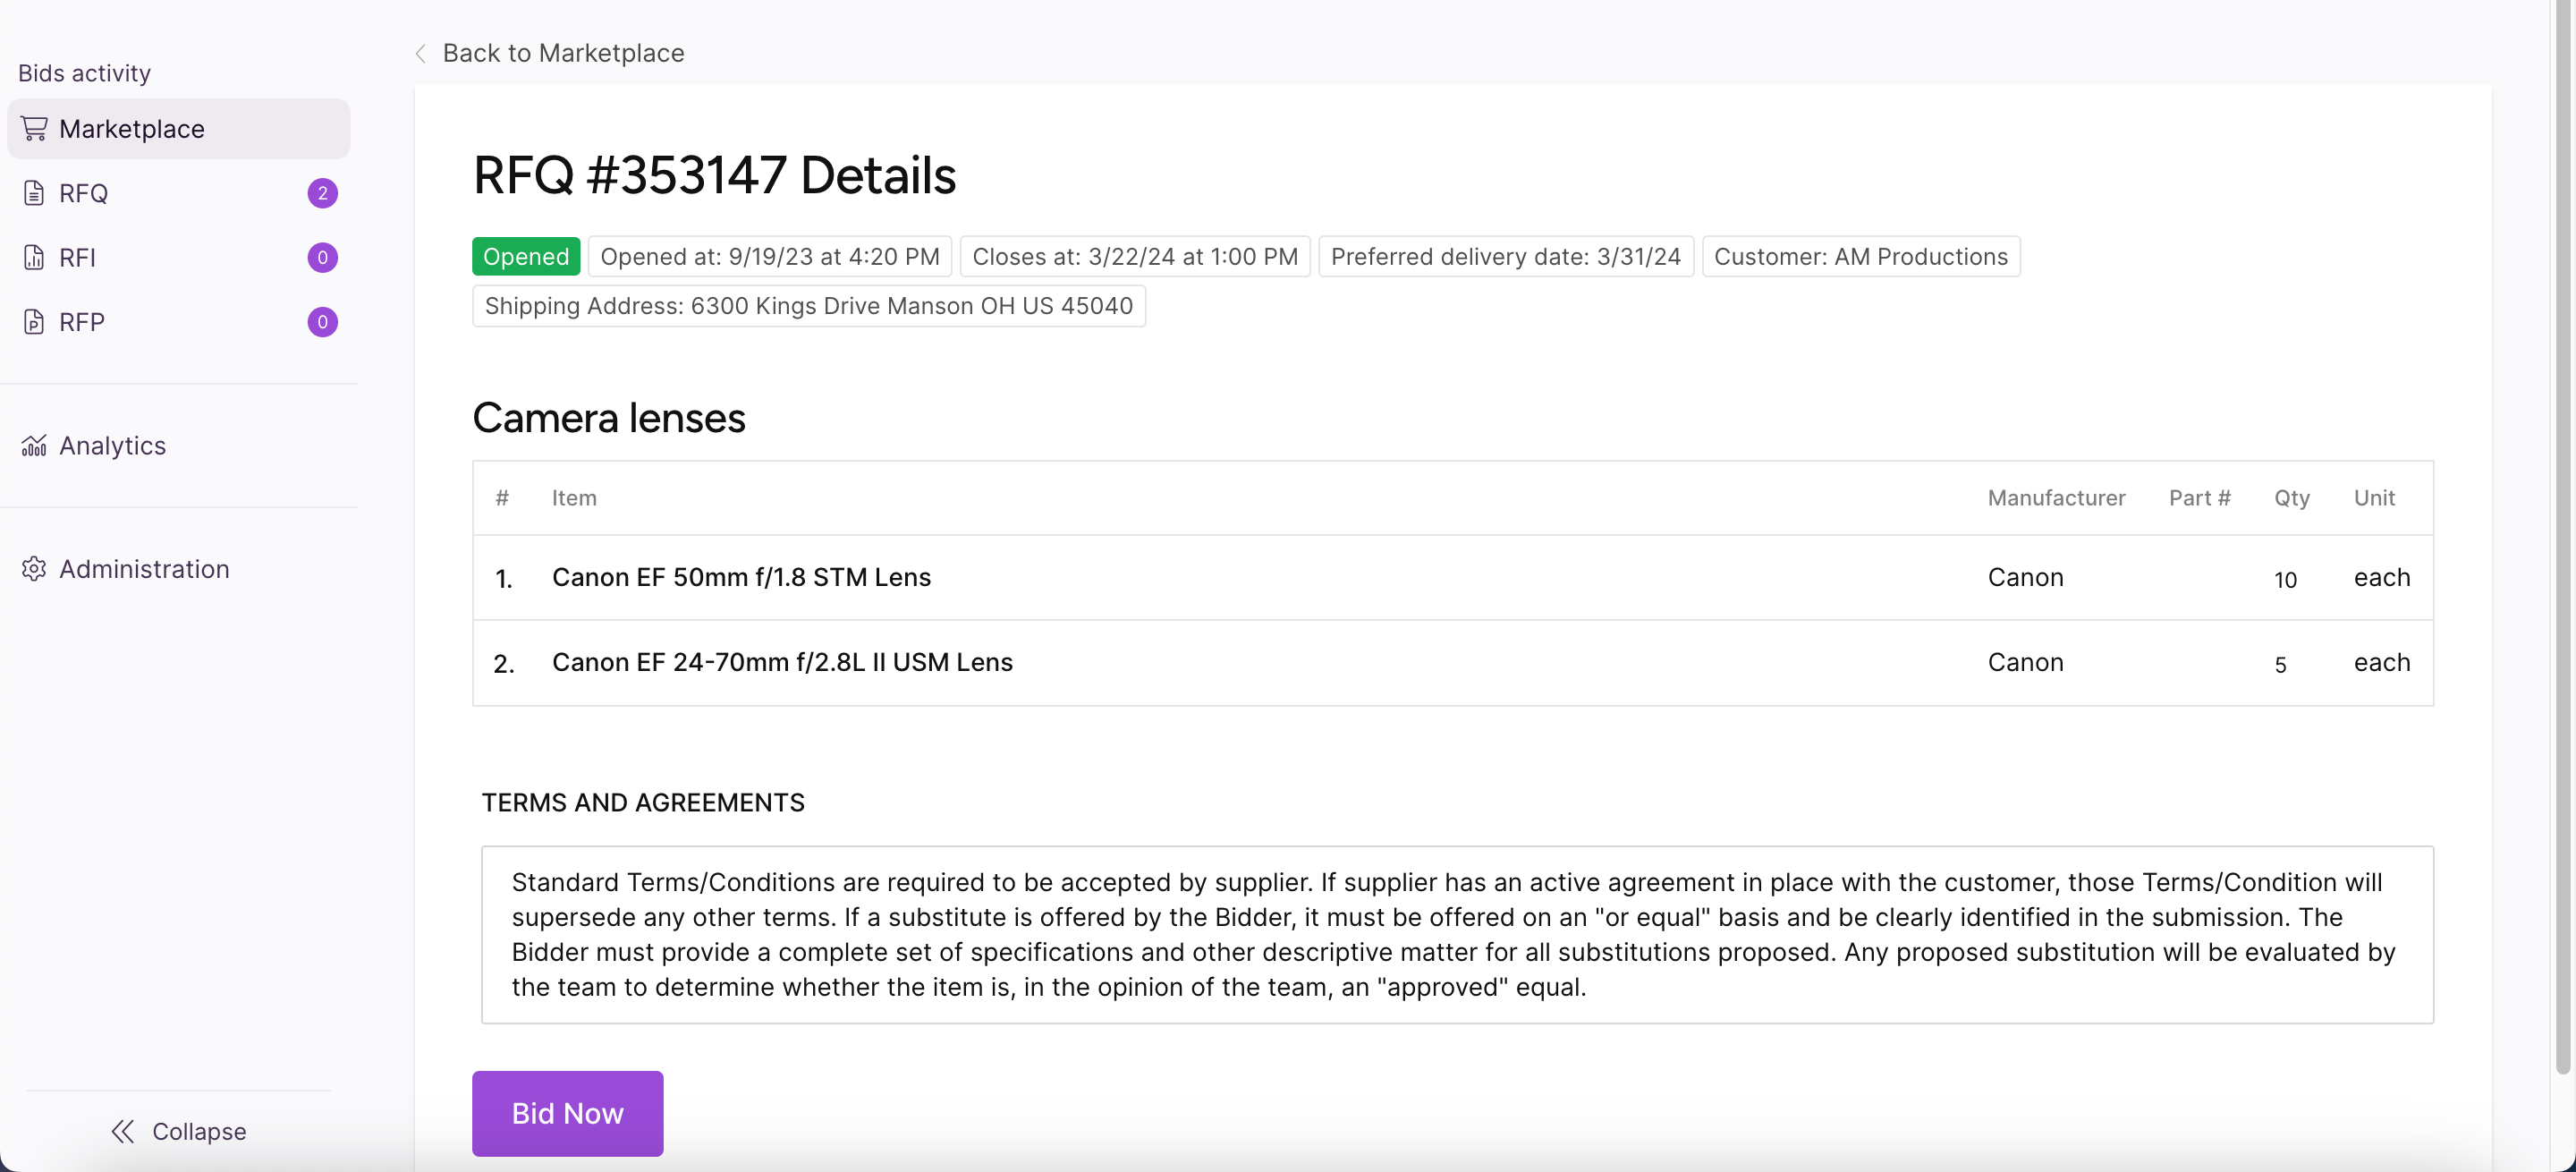Viewport: 2576px width, 1172px height.
Task: Click the RFQ purple count badge
Action: 322,193
